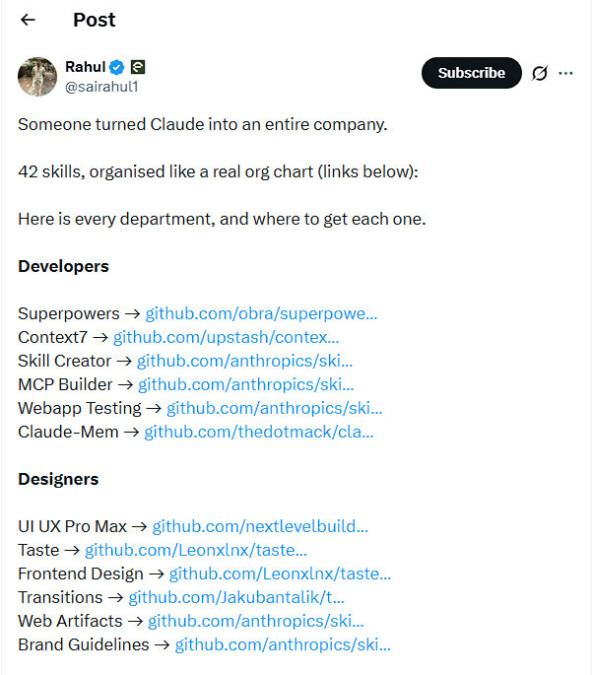The width and height of the screenshot is (592, 675).
Task: Click the blue verified badge
Action: click(116, 67)
